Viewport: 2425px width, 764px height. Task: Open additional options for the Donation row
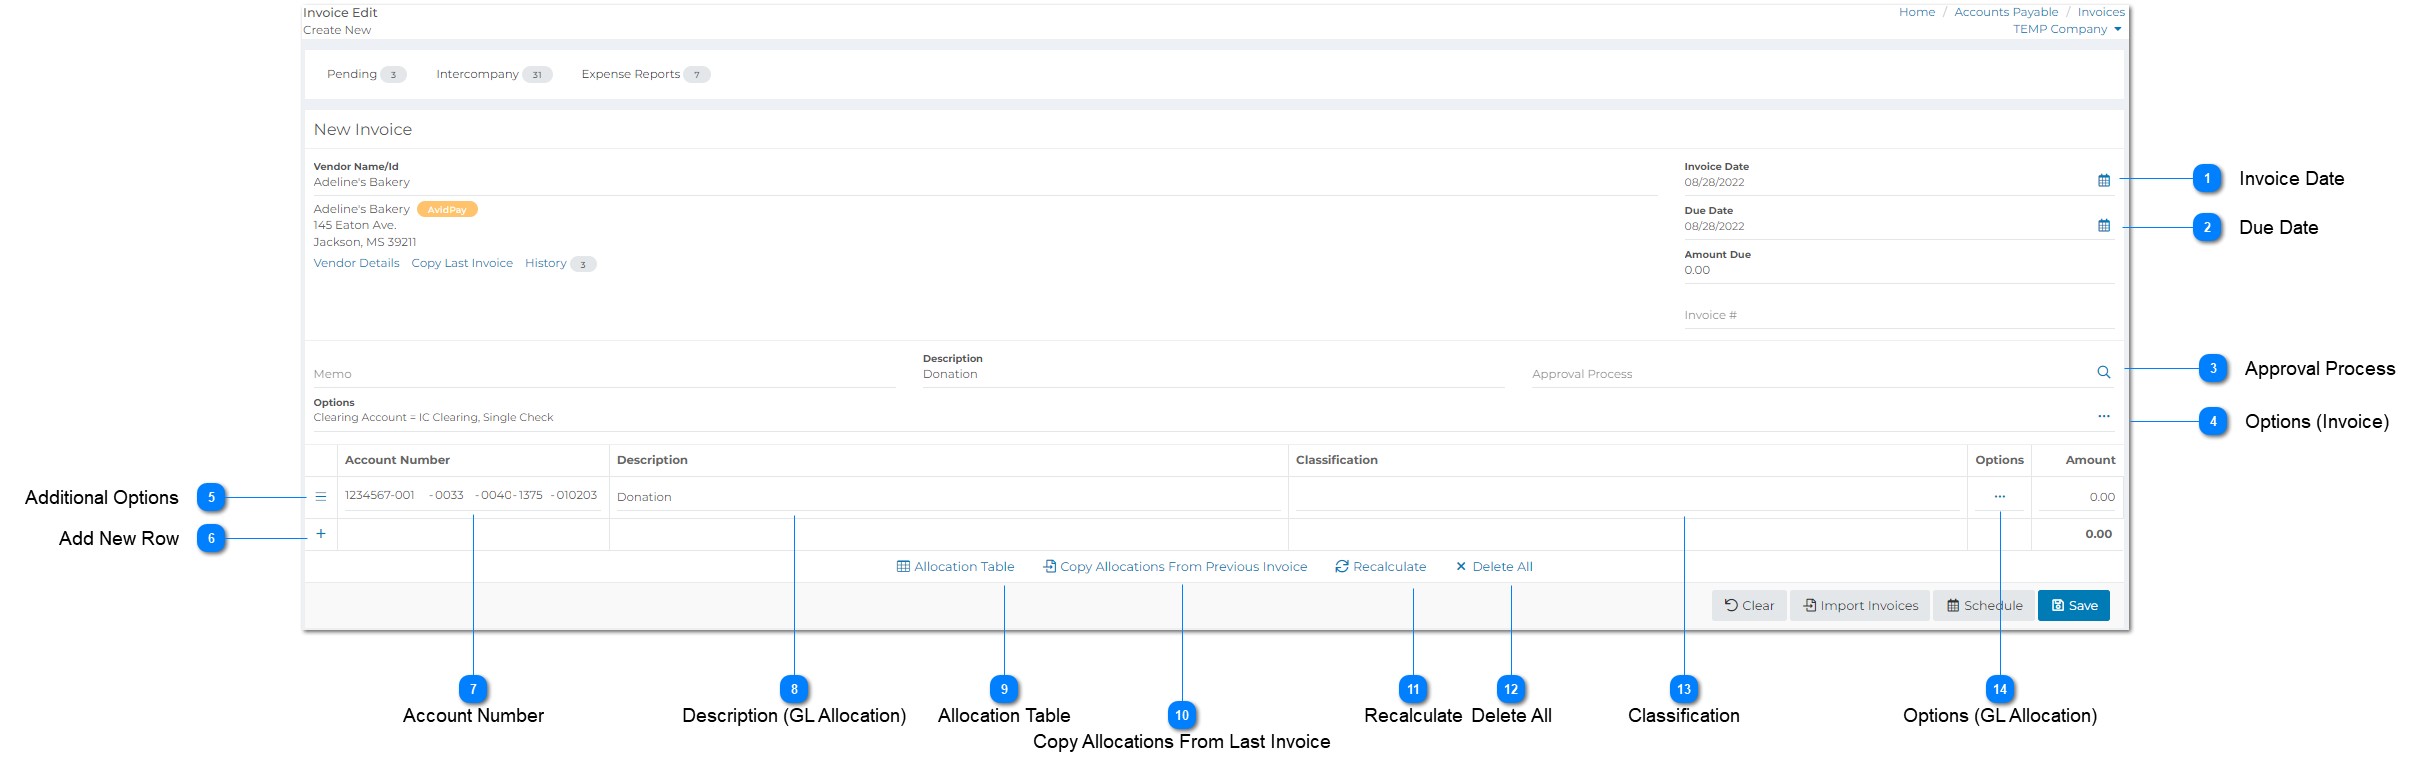(321, 496)
